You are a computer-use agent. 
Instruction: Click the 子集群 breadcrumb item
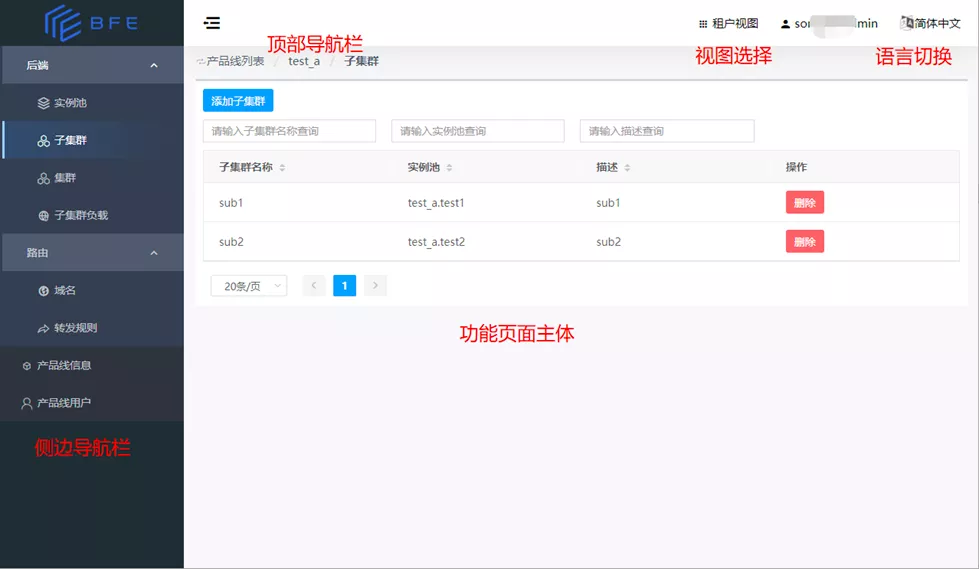362,61
